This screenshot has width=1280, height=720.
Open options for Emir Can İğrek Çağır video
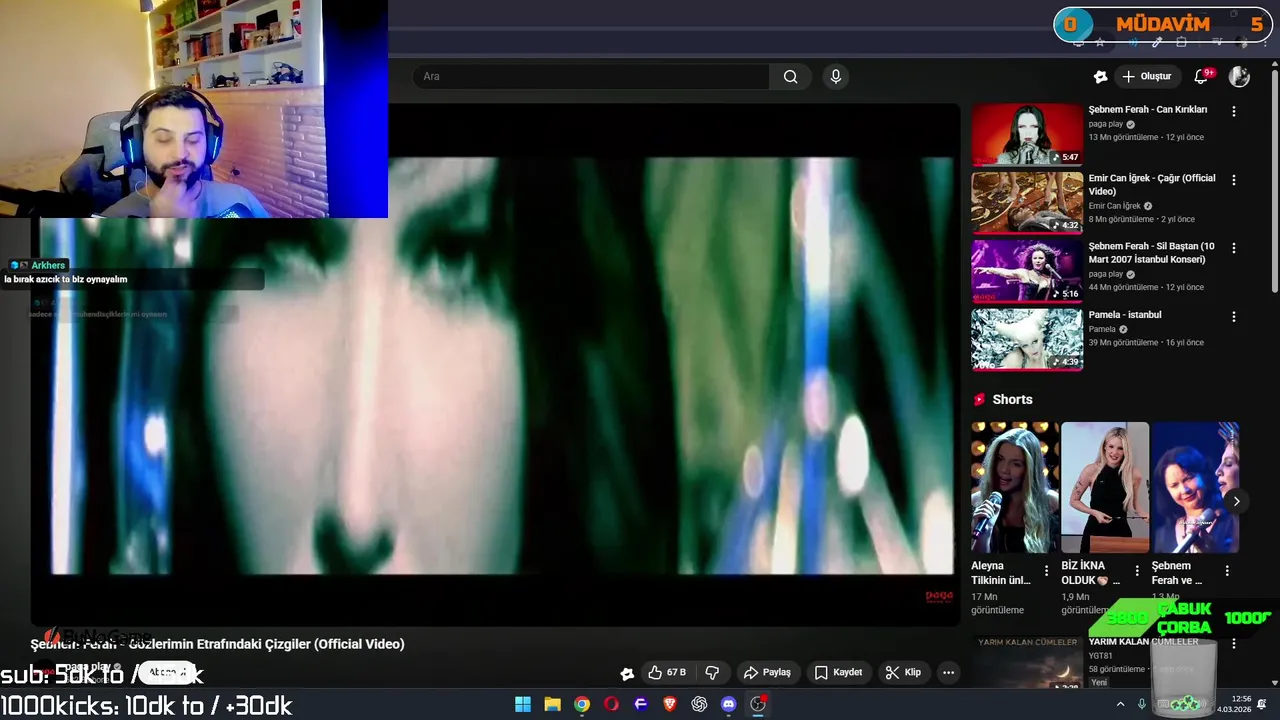(1233, 180)
